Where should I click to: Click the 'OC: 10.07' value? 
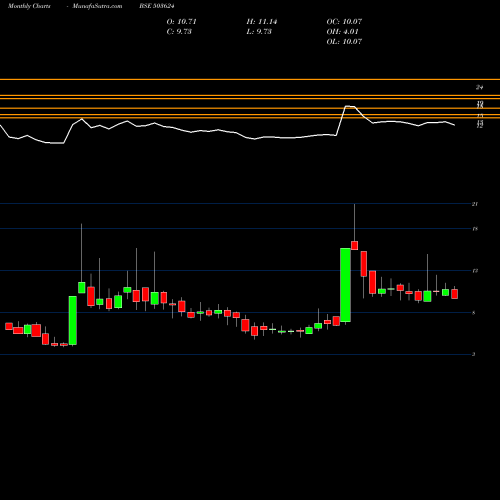(x=344, y=22)
